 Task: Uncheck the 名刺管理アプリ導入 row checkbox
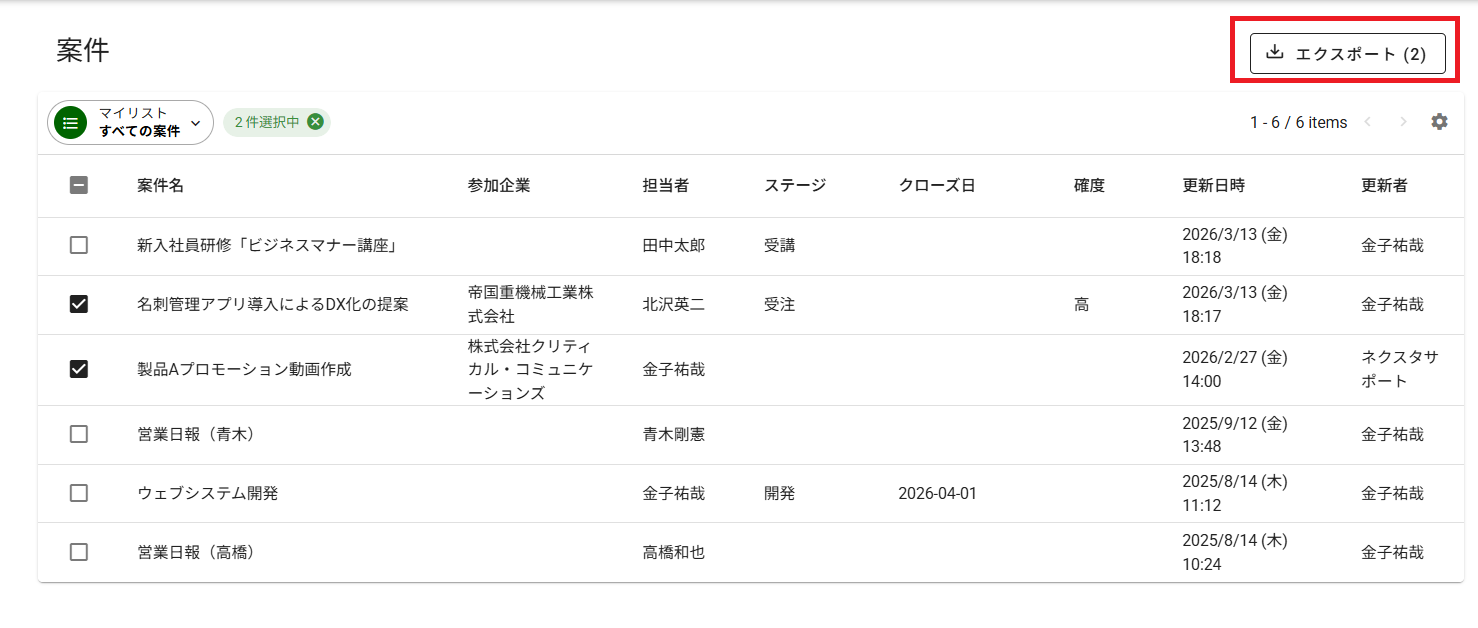[x=79, y=305]
